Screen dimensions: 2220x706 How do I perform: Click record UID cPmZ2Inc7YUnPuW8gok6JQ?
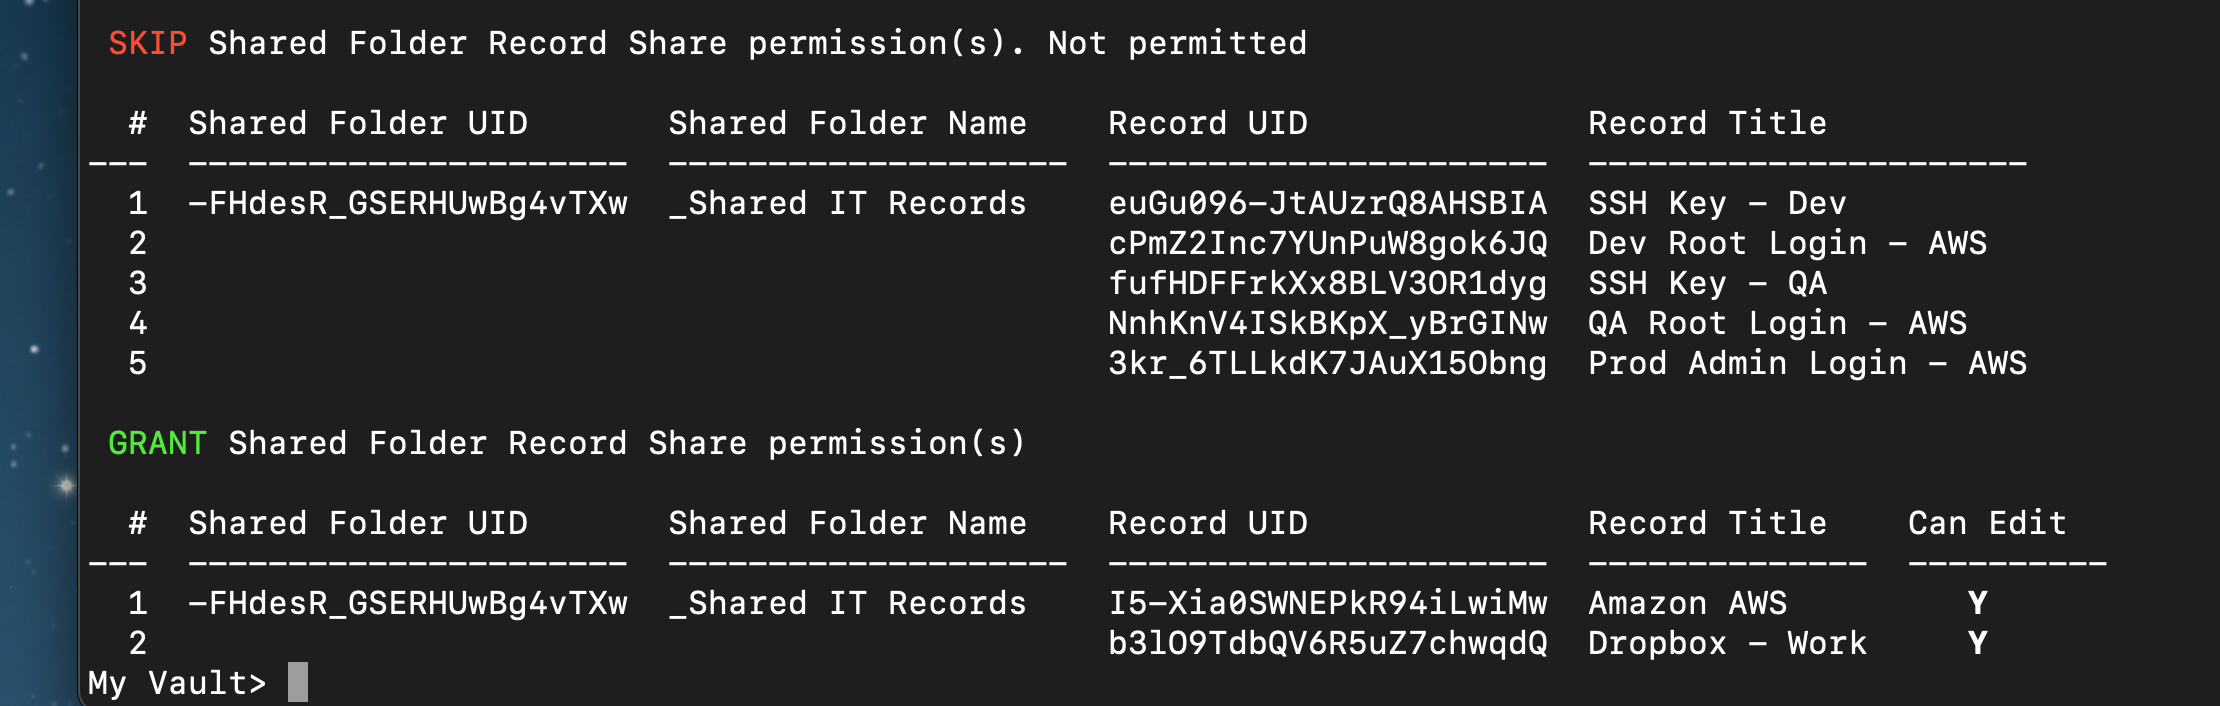pos(1327,243)
